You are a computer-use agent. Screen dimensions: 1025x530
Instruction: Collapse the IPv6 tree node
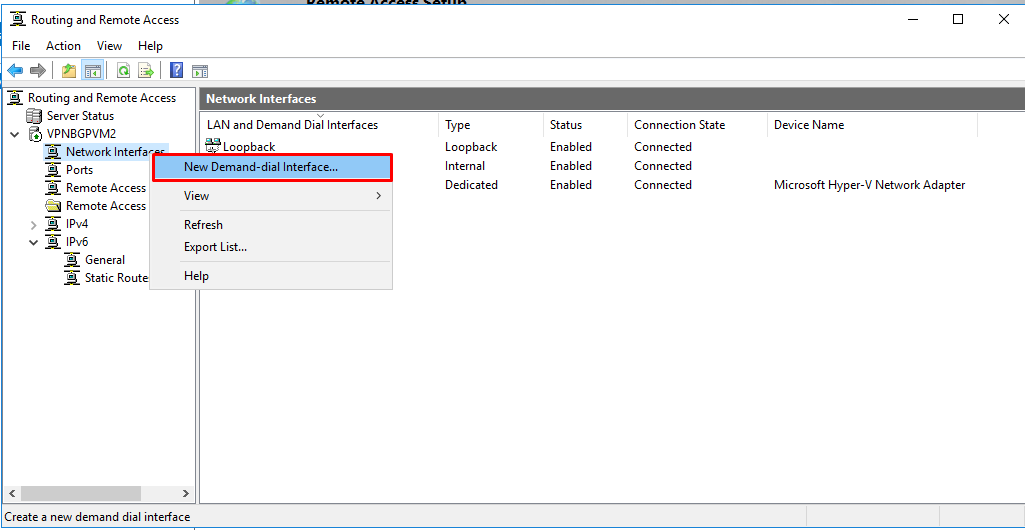coord(33,242)
